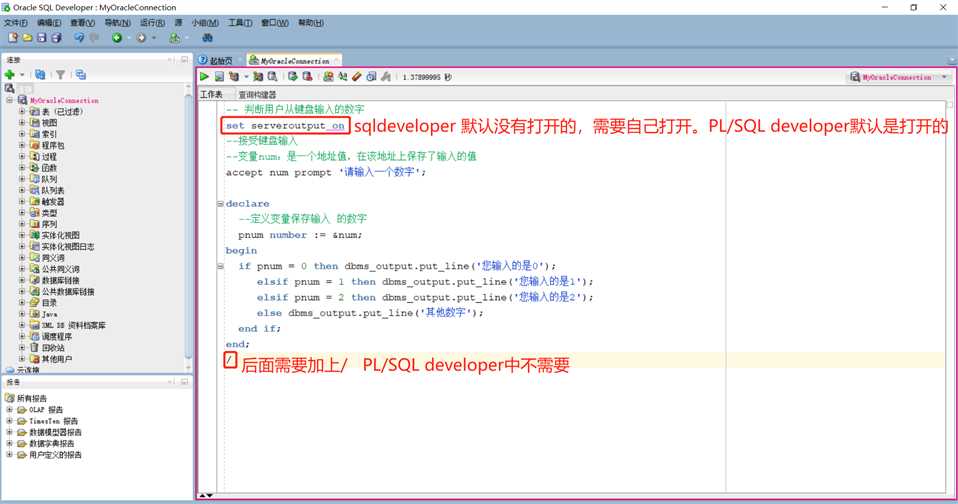The width and height of the screenshot is (958, 504).
Task: Select the 工作表 worksheet sub-tab
Action: point(211,95)
